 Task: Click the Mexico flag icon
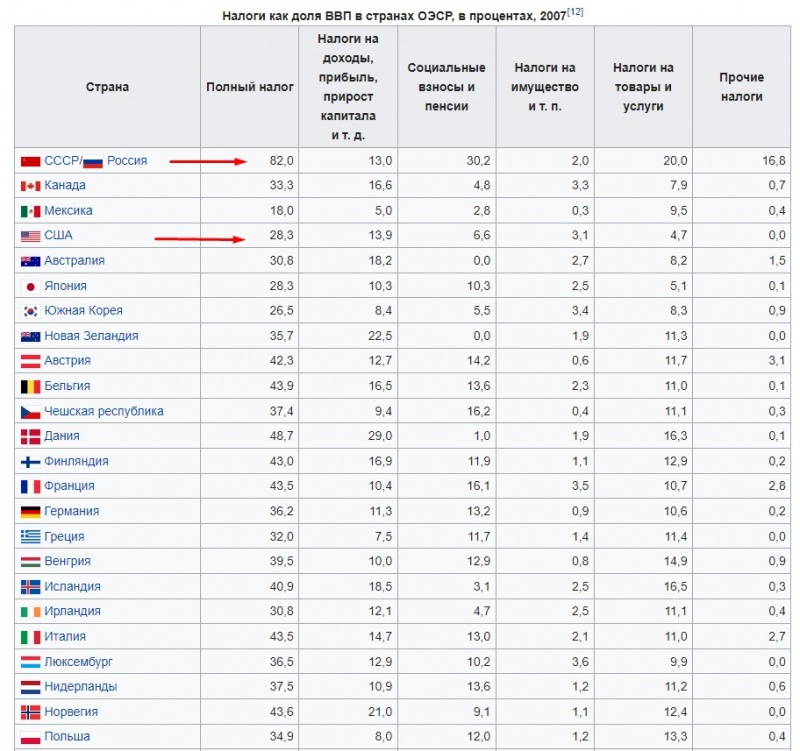coord(30,211)
